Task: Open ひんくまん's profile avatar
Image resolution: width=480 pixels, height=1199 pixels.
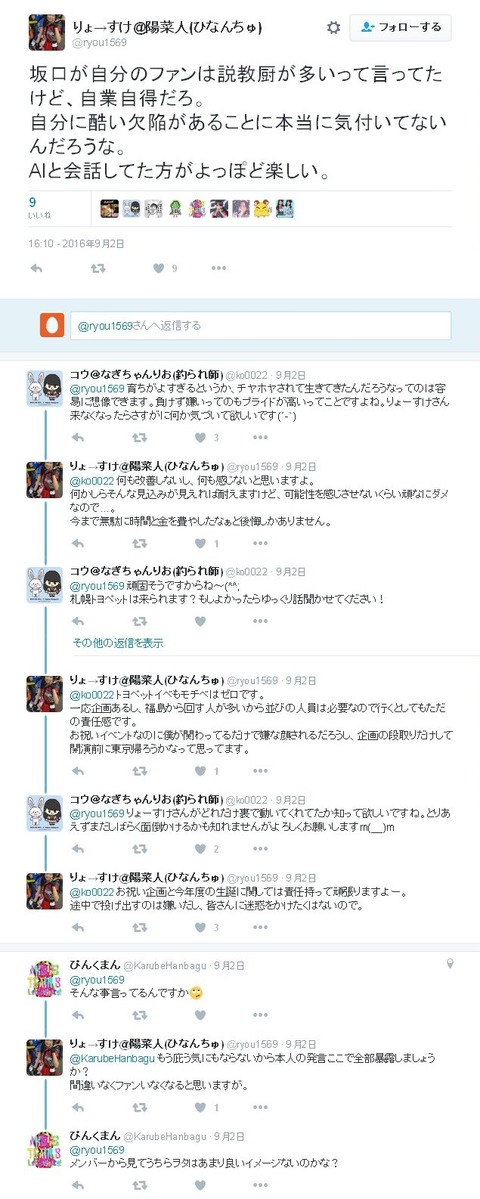Action: point(44,979)
